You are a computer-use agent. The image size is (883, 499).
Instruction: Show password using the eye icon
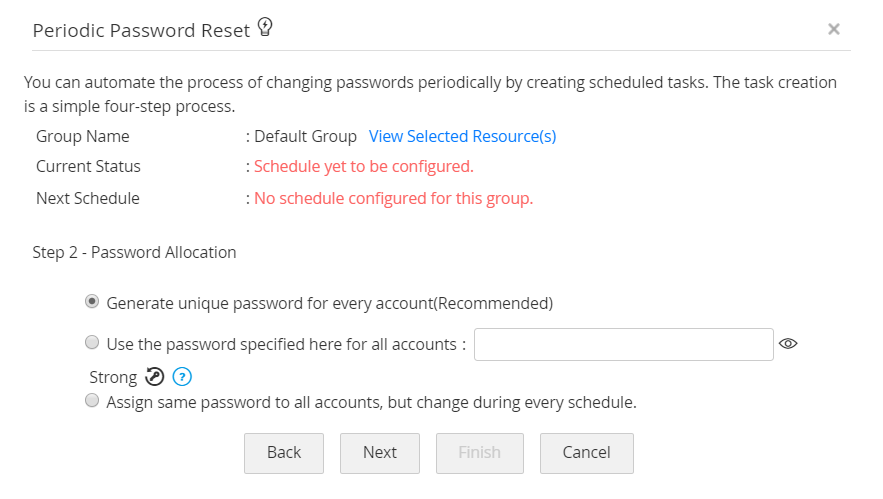point(788,344)
